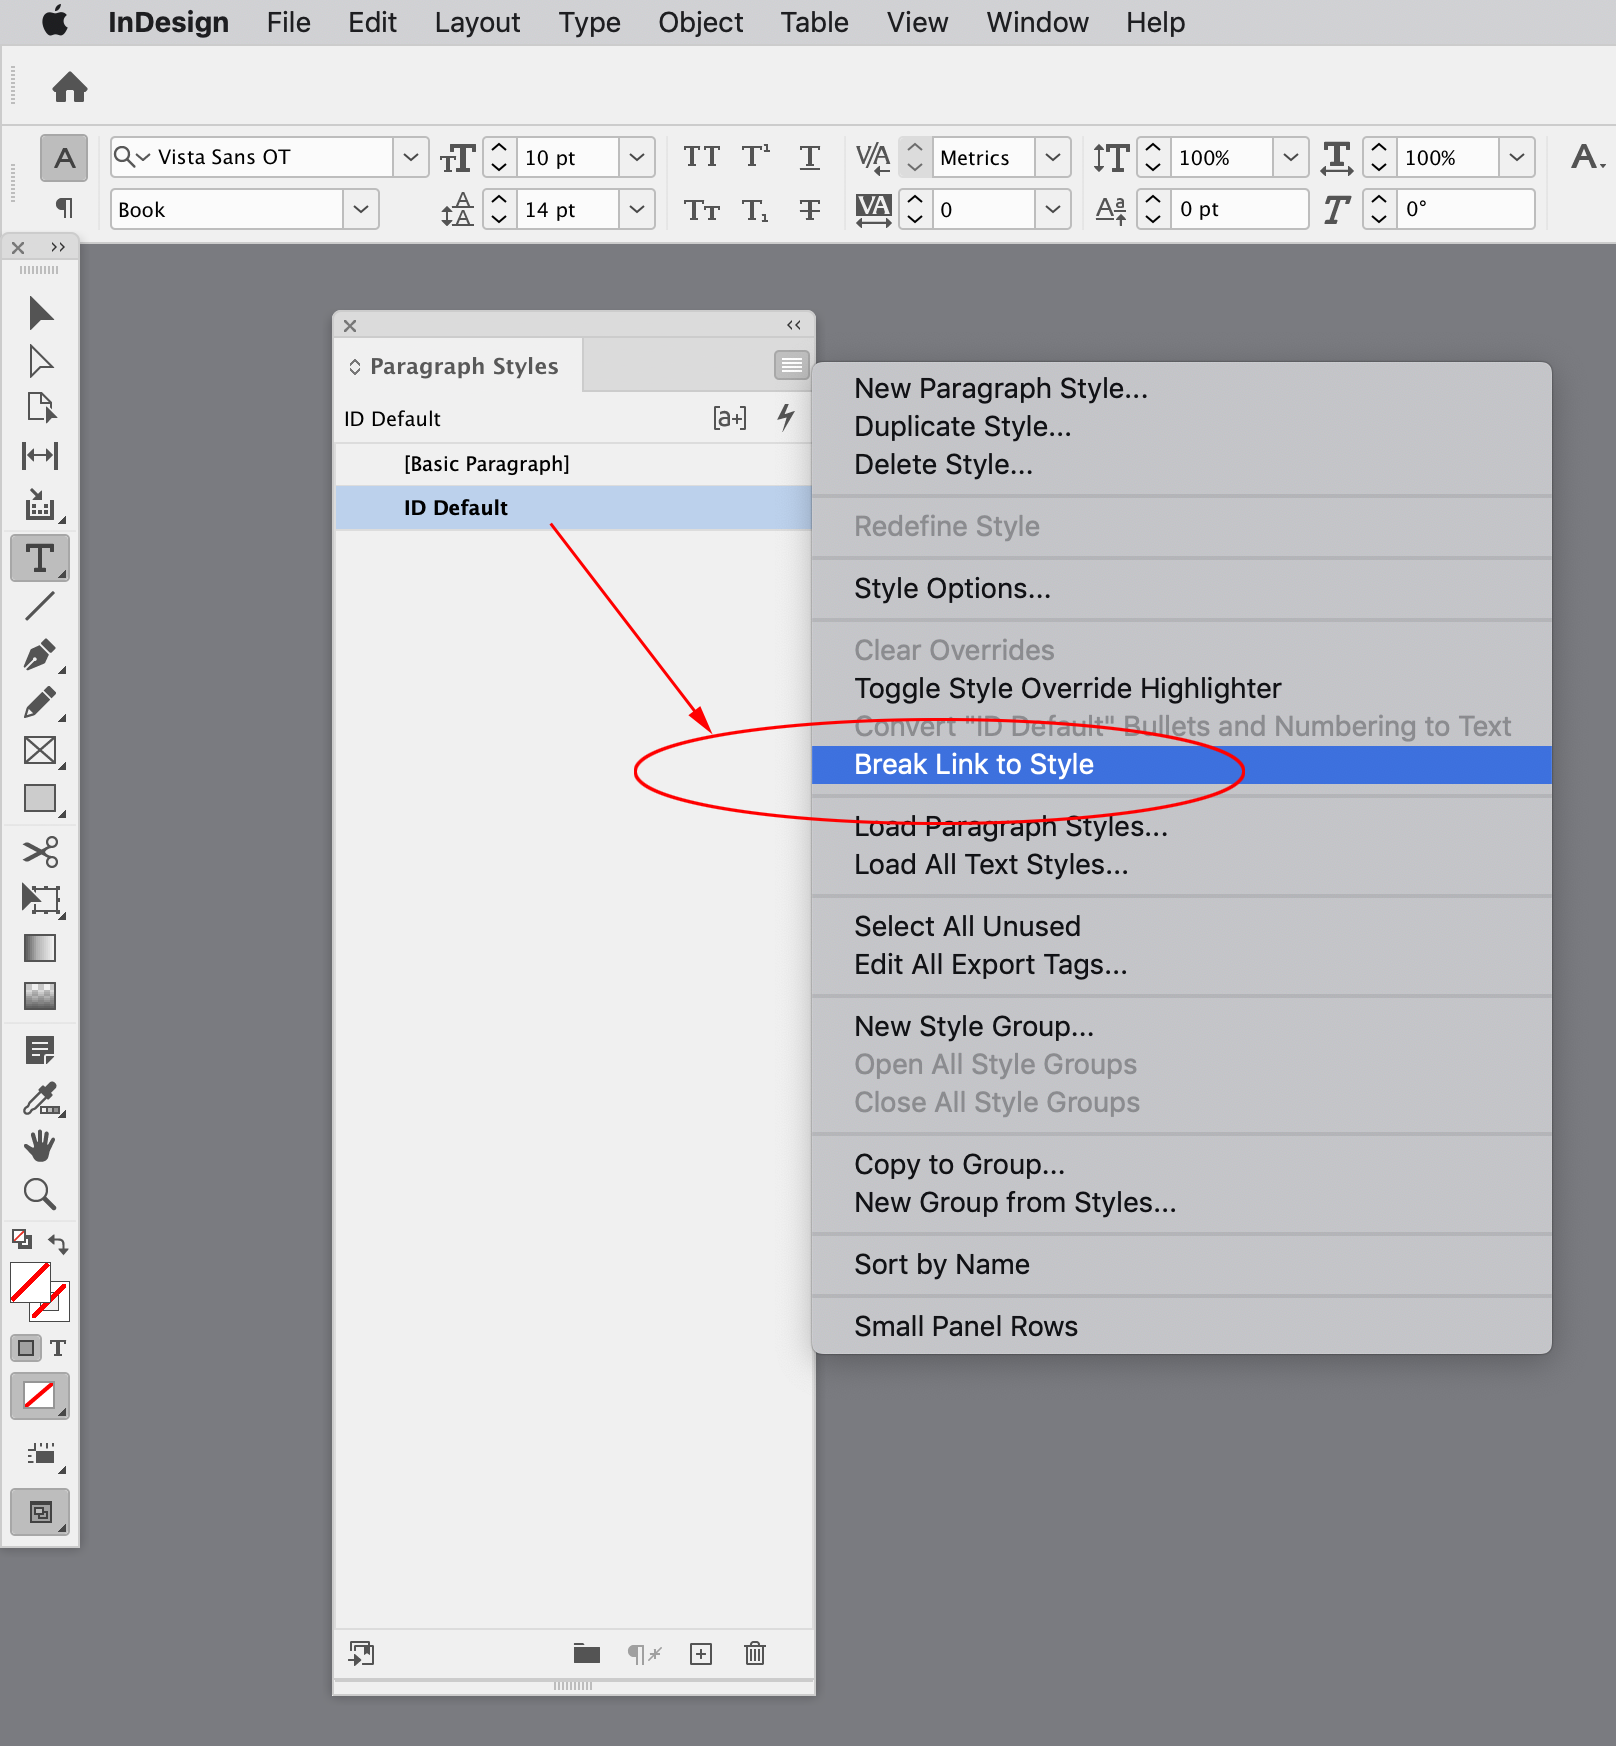Toggle underline formatting
Screen dimensions: 1616x1746
point(809,156)
